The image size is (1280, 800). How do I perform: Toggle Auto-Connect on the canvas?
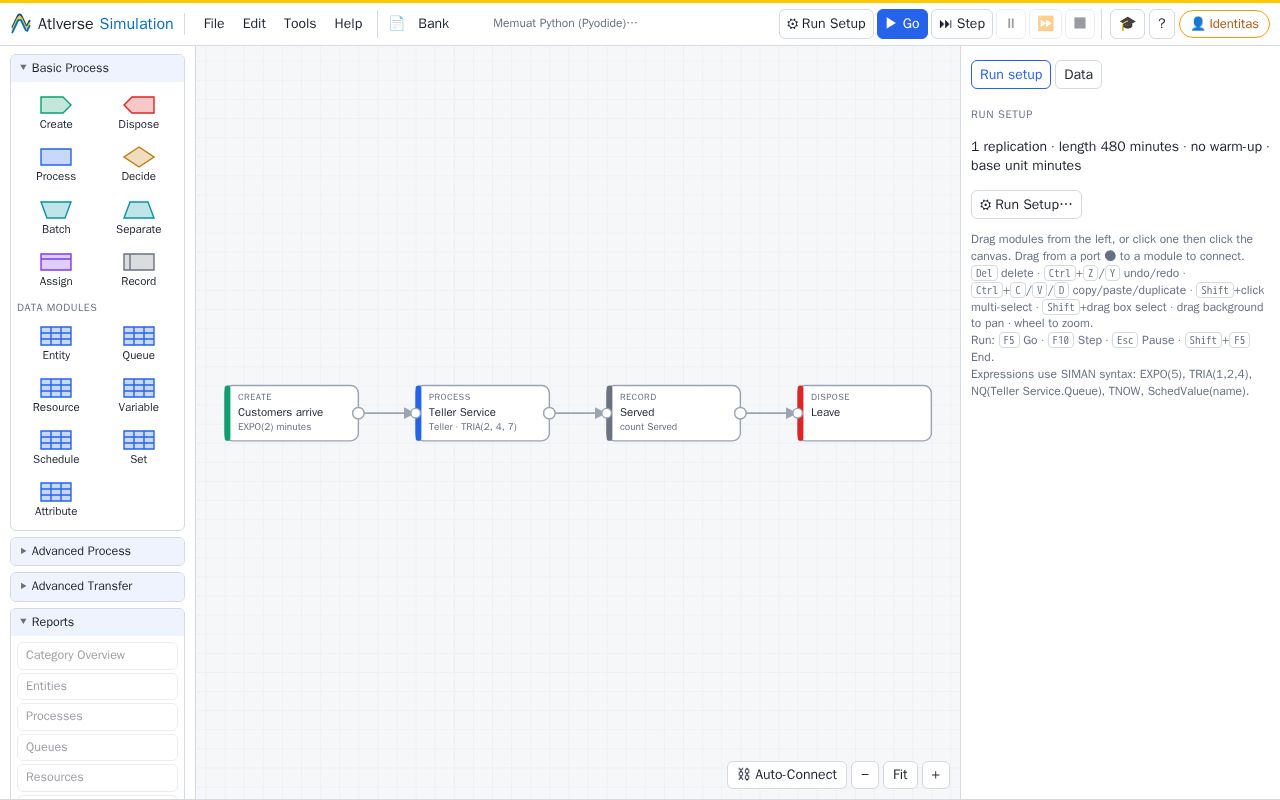click(787, 775)
